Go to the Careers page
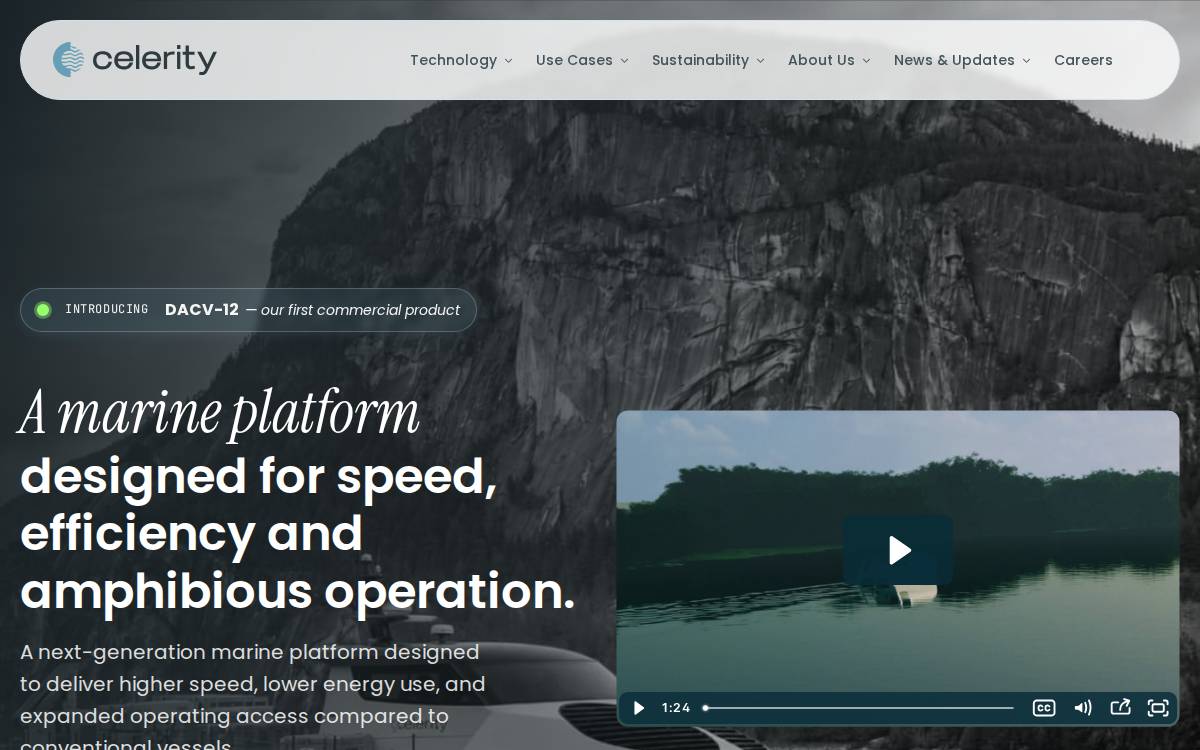Screen dimensions: 1200x750 (x=1083, y=60)
